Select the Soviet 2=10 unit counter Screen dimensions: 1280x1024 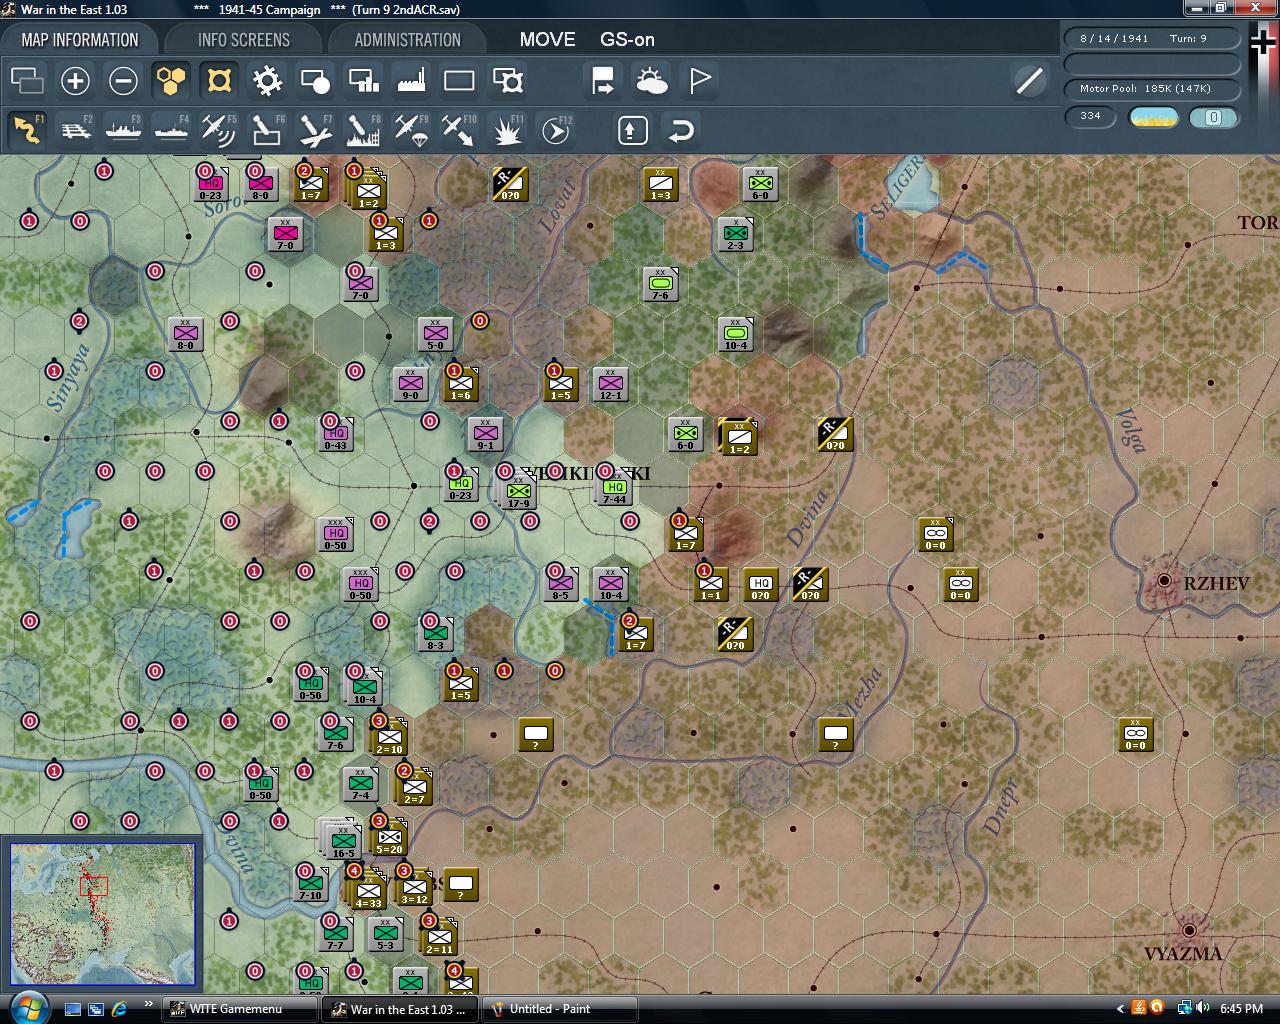coord(389,735)
